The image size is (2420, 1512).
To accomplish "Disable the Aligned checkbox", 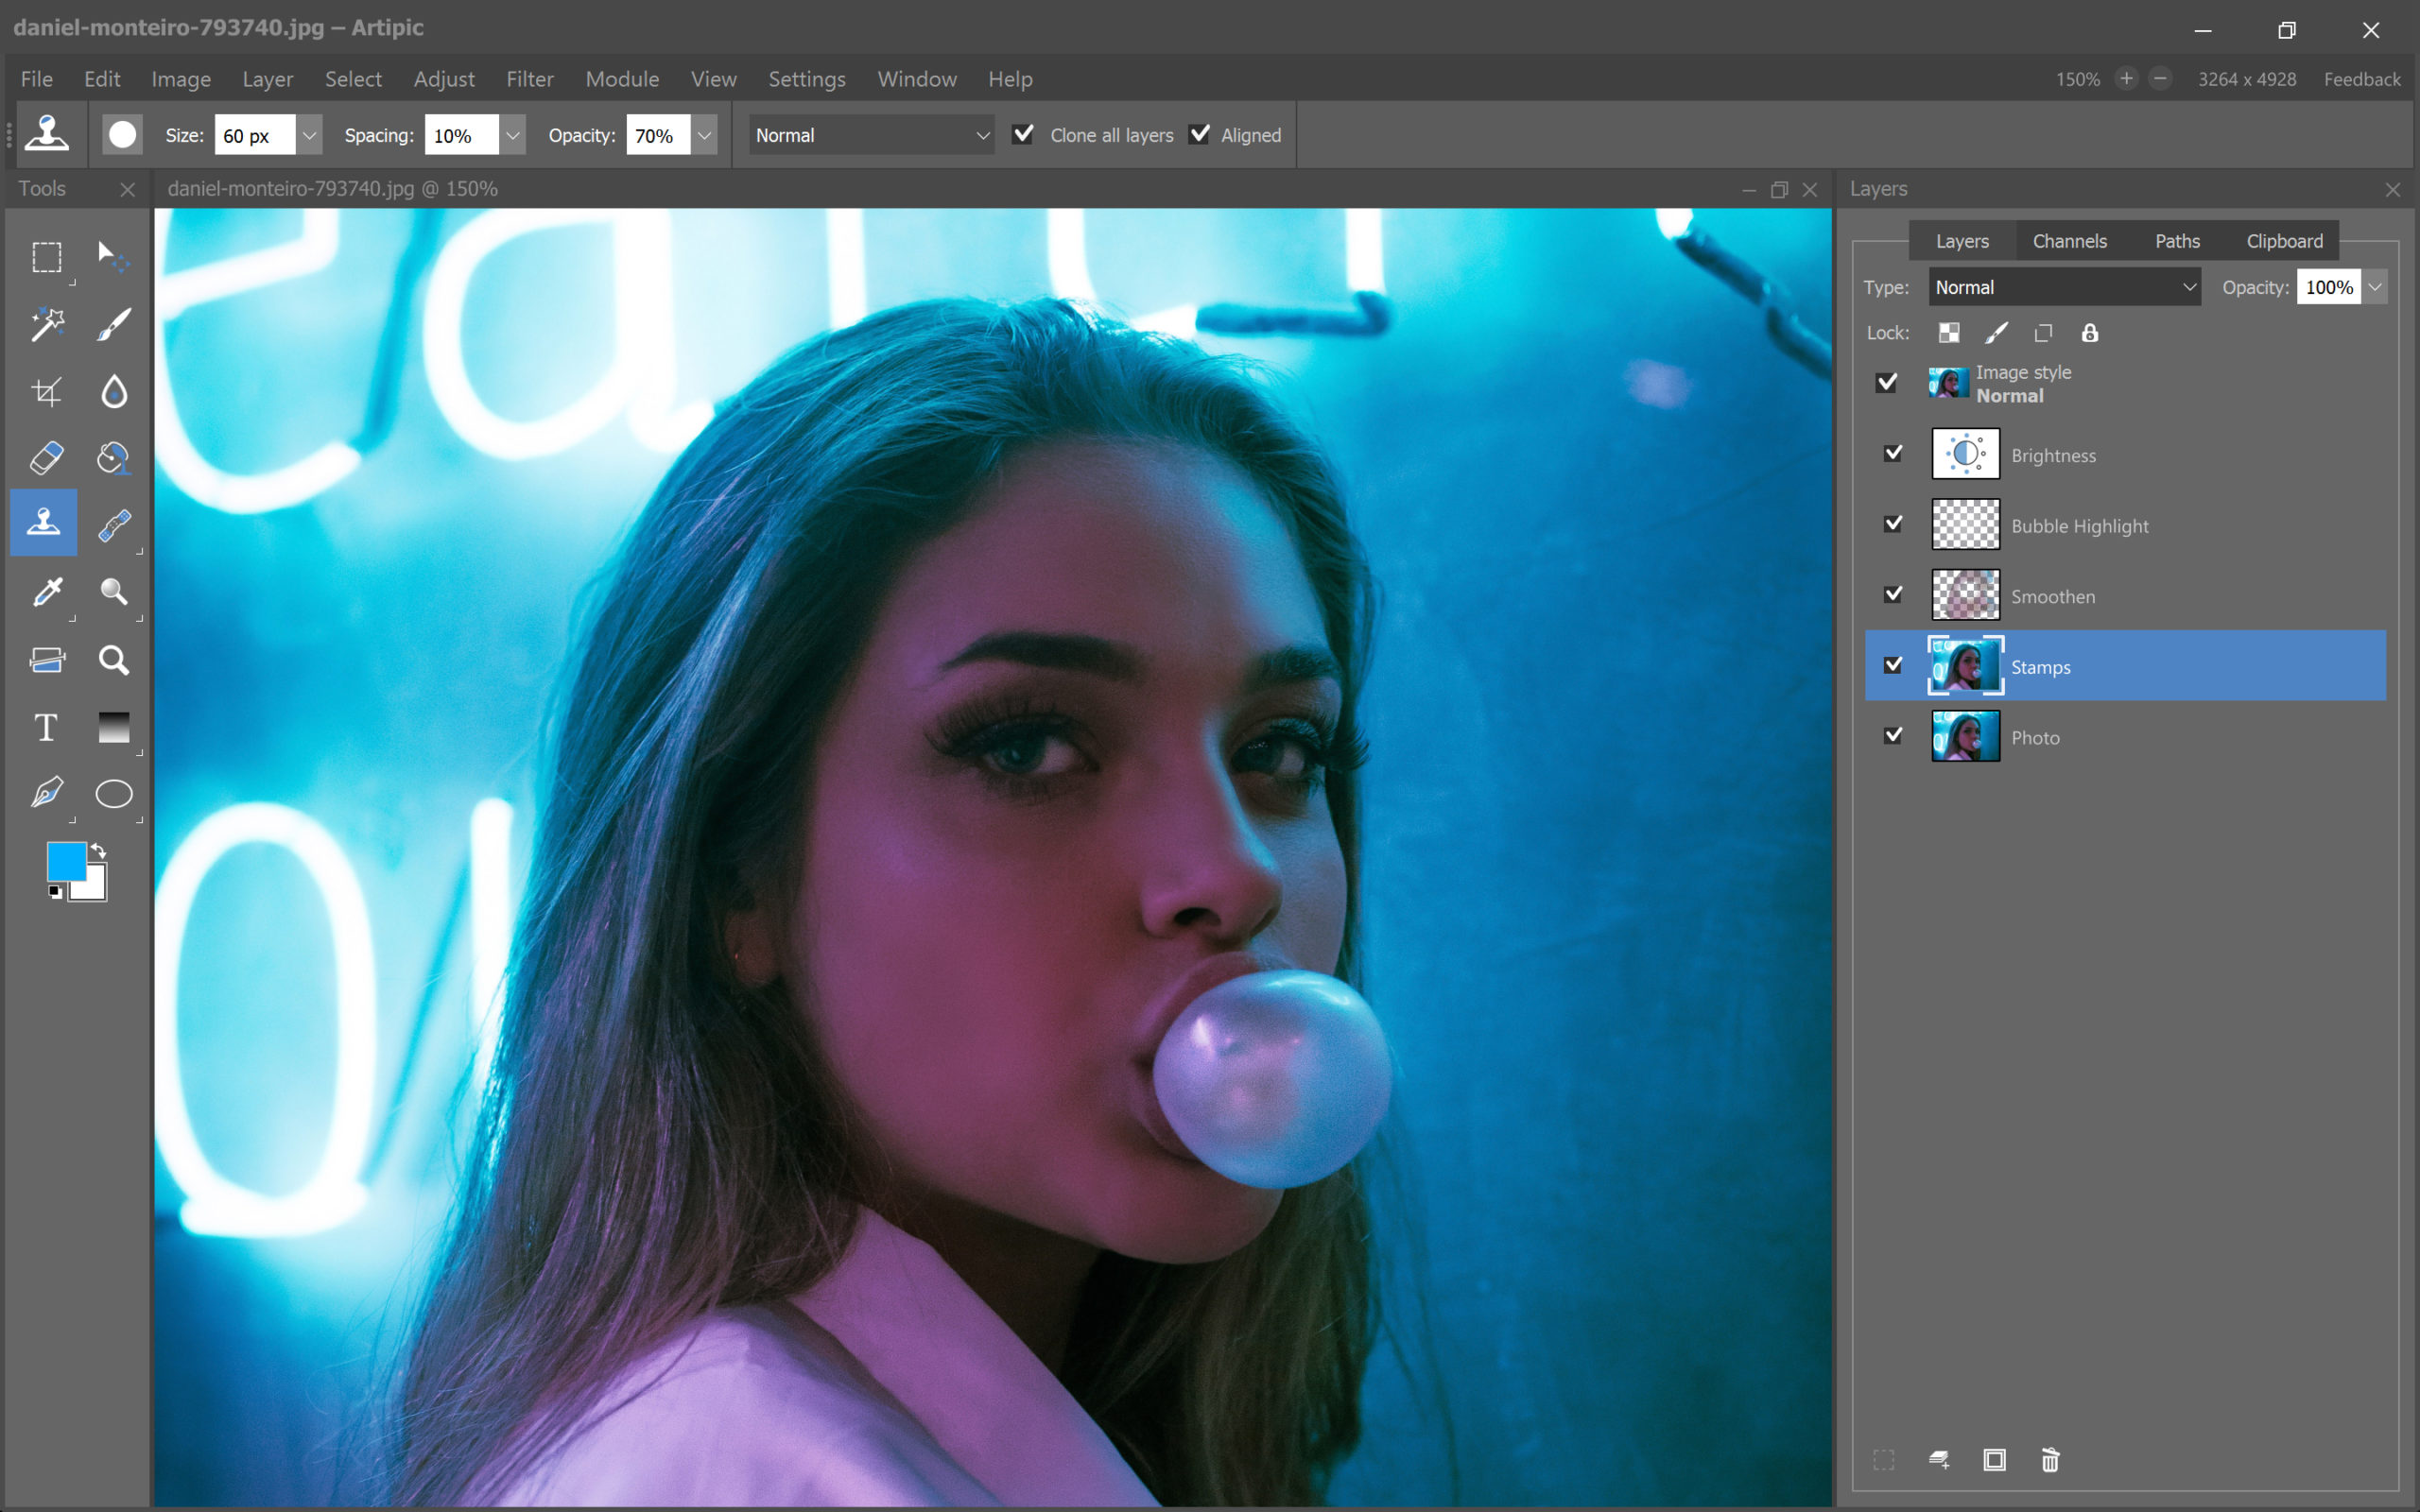I will point(1199,134).
